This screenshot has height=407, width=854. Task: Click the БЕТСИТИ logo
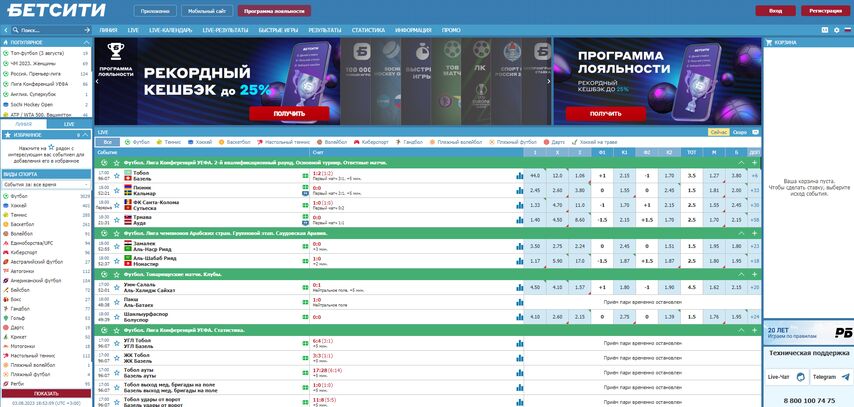pos(57,10)
